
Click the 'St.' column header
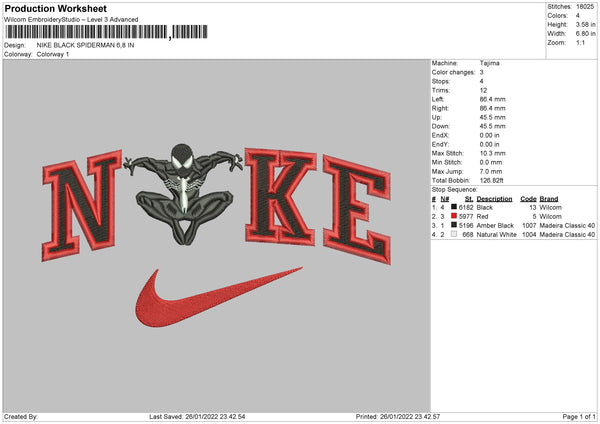click(x=469, y=199)
